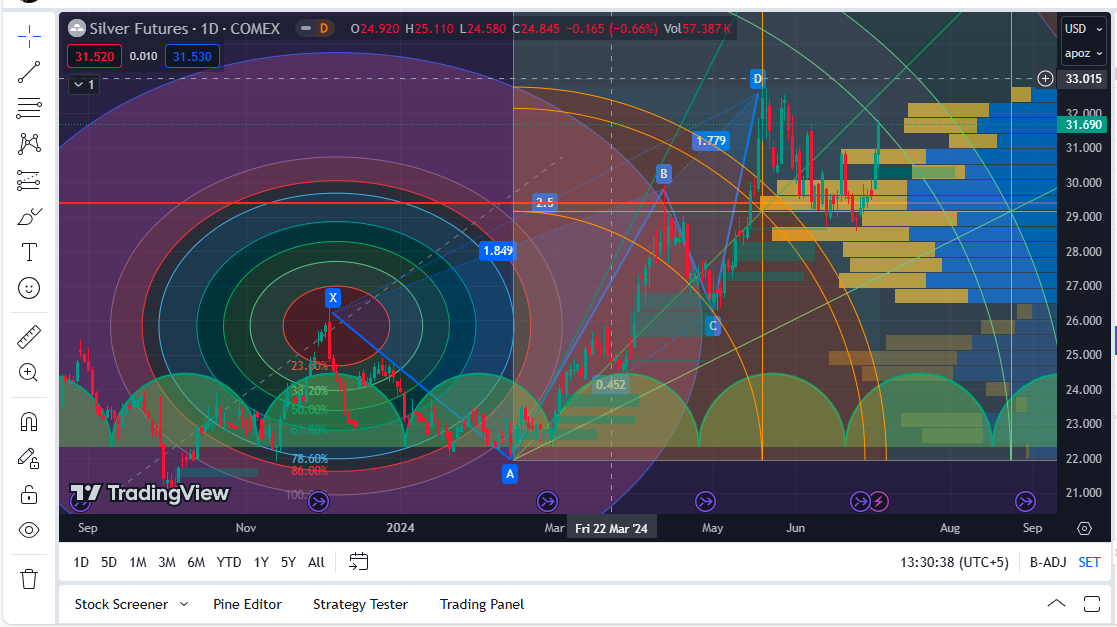Select the crosshair cursor tool

coord(29,36)
